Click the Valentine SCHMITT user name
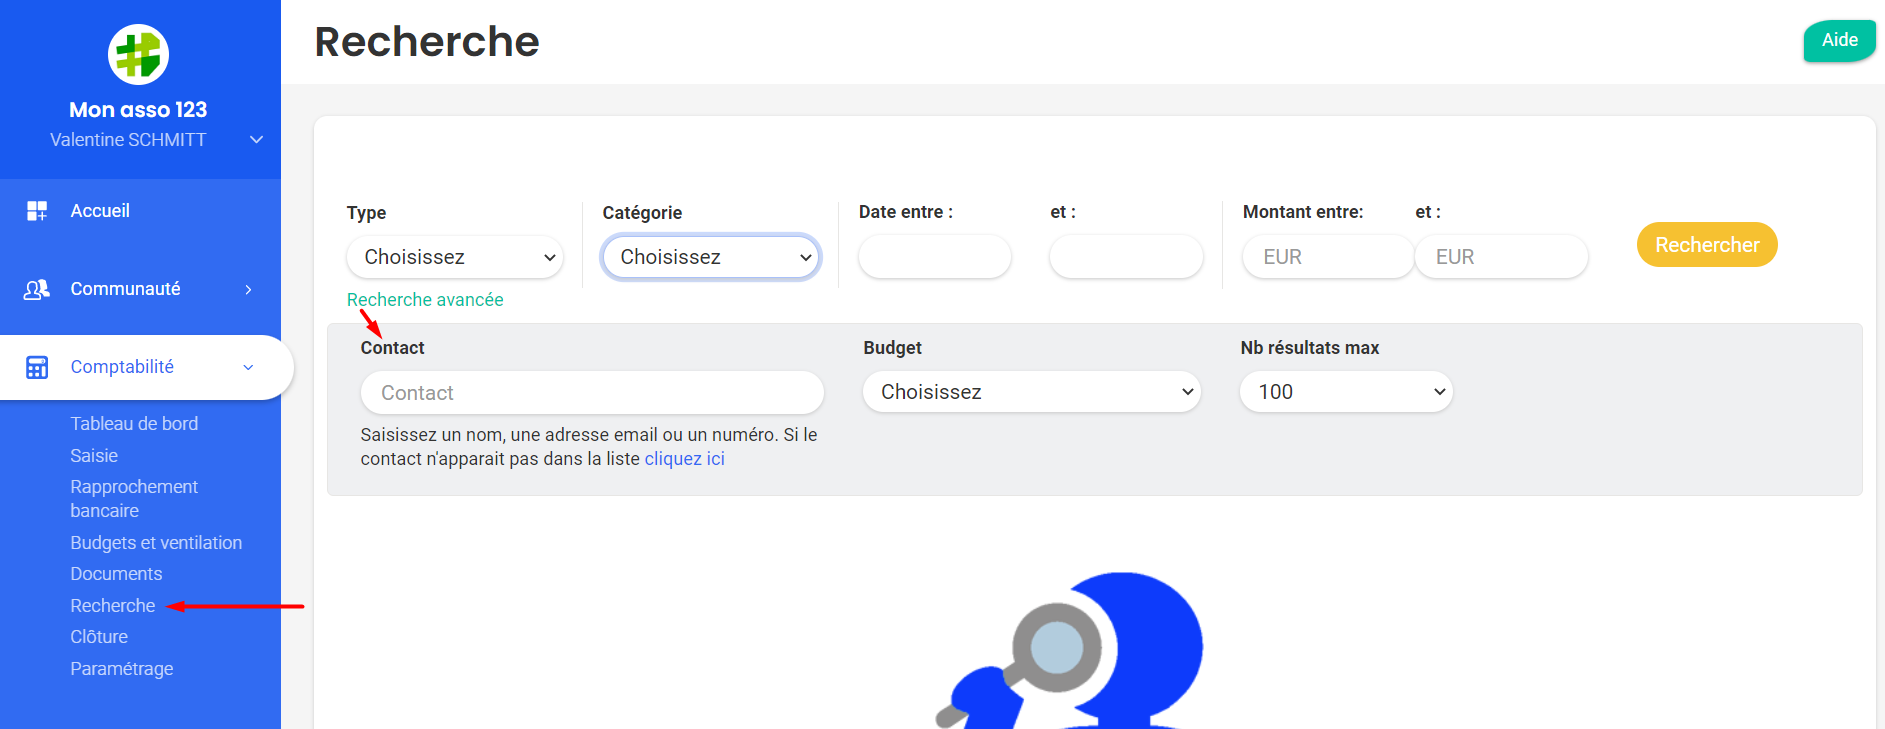This screenshot has height=729, width=1885. pos(128,140)
